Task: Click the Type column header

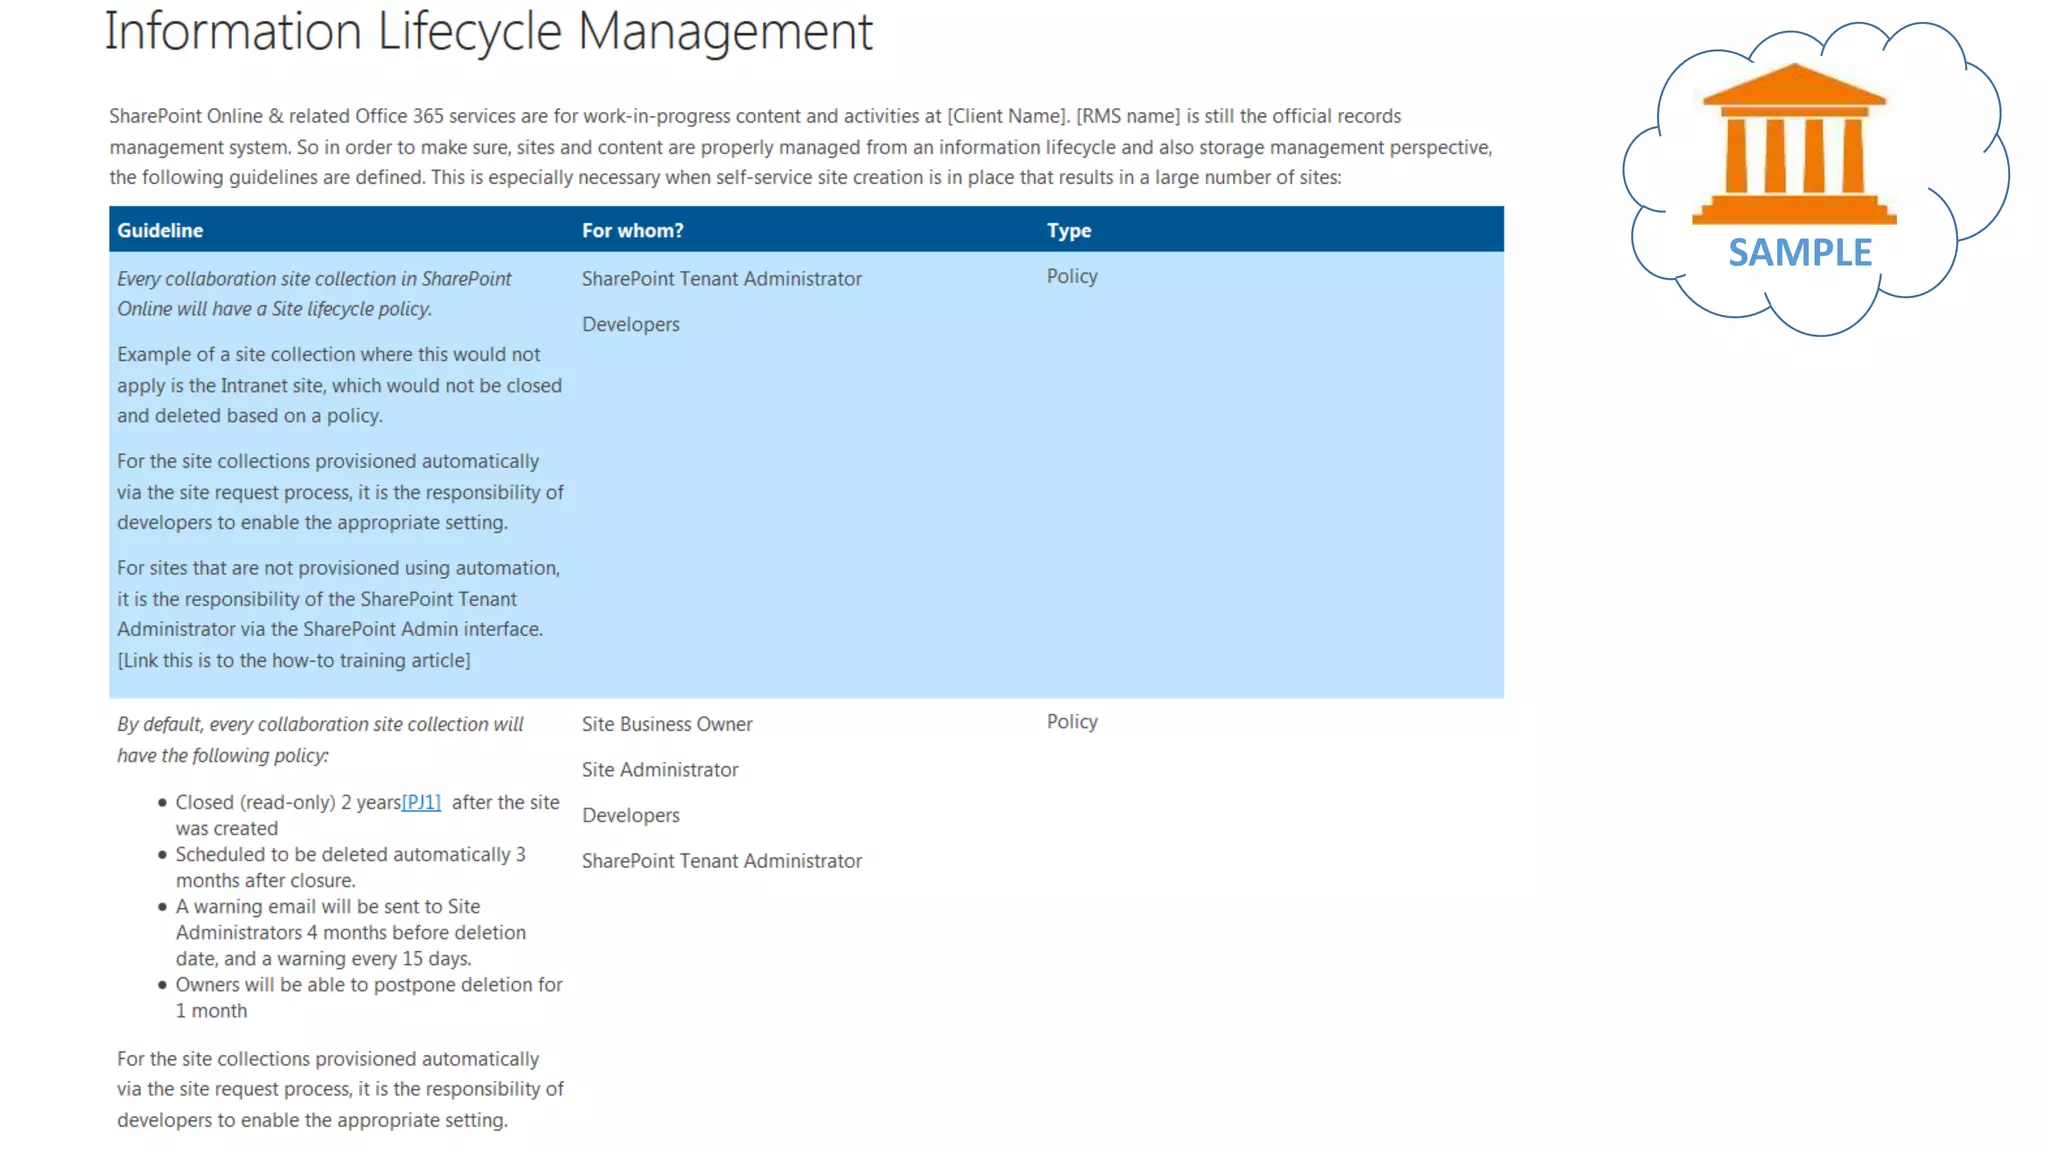Action: click(x=1068, y=230)
